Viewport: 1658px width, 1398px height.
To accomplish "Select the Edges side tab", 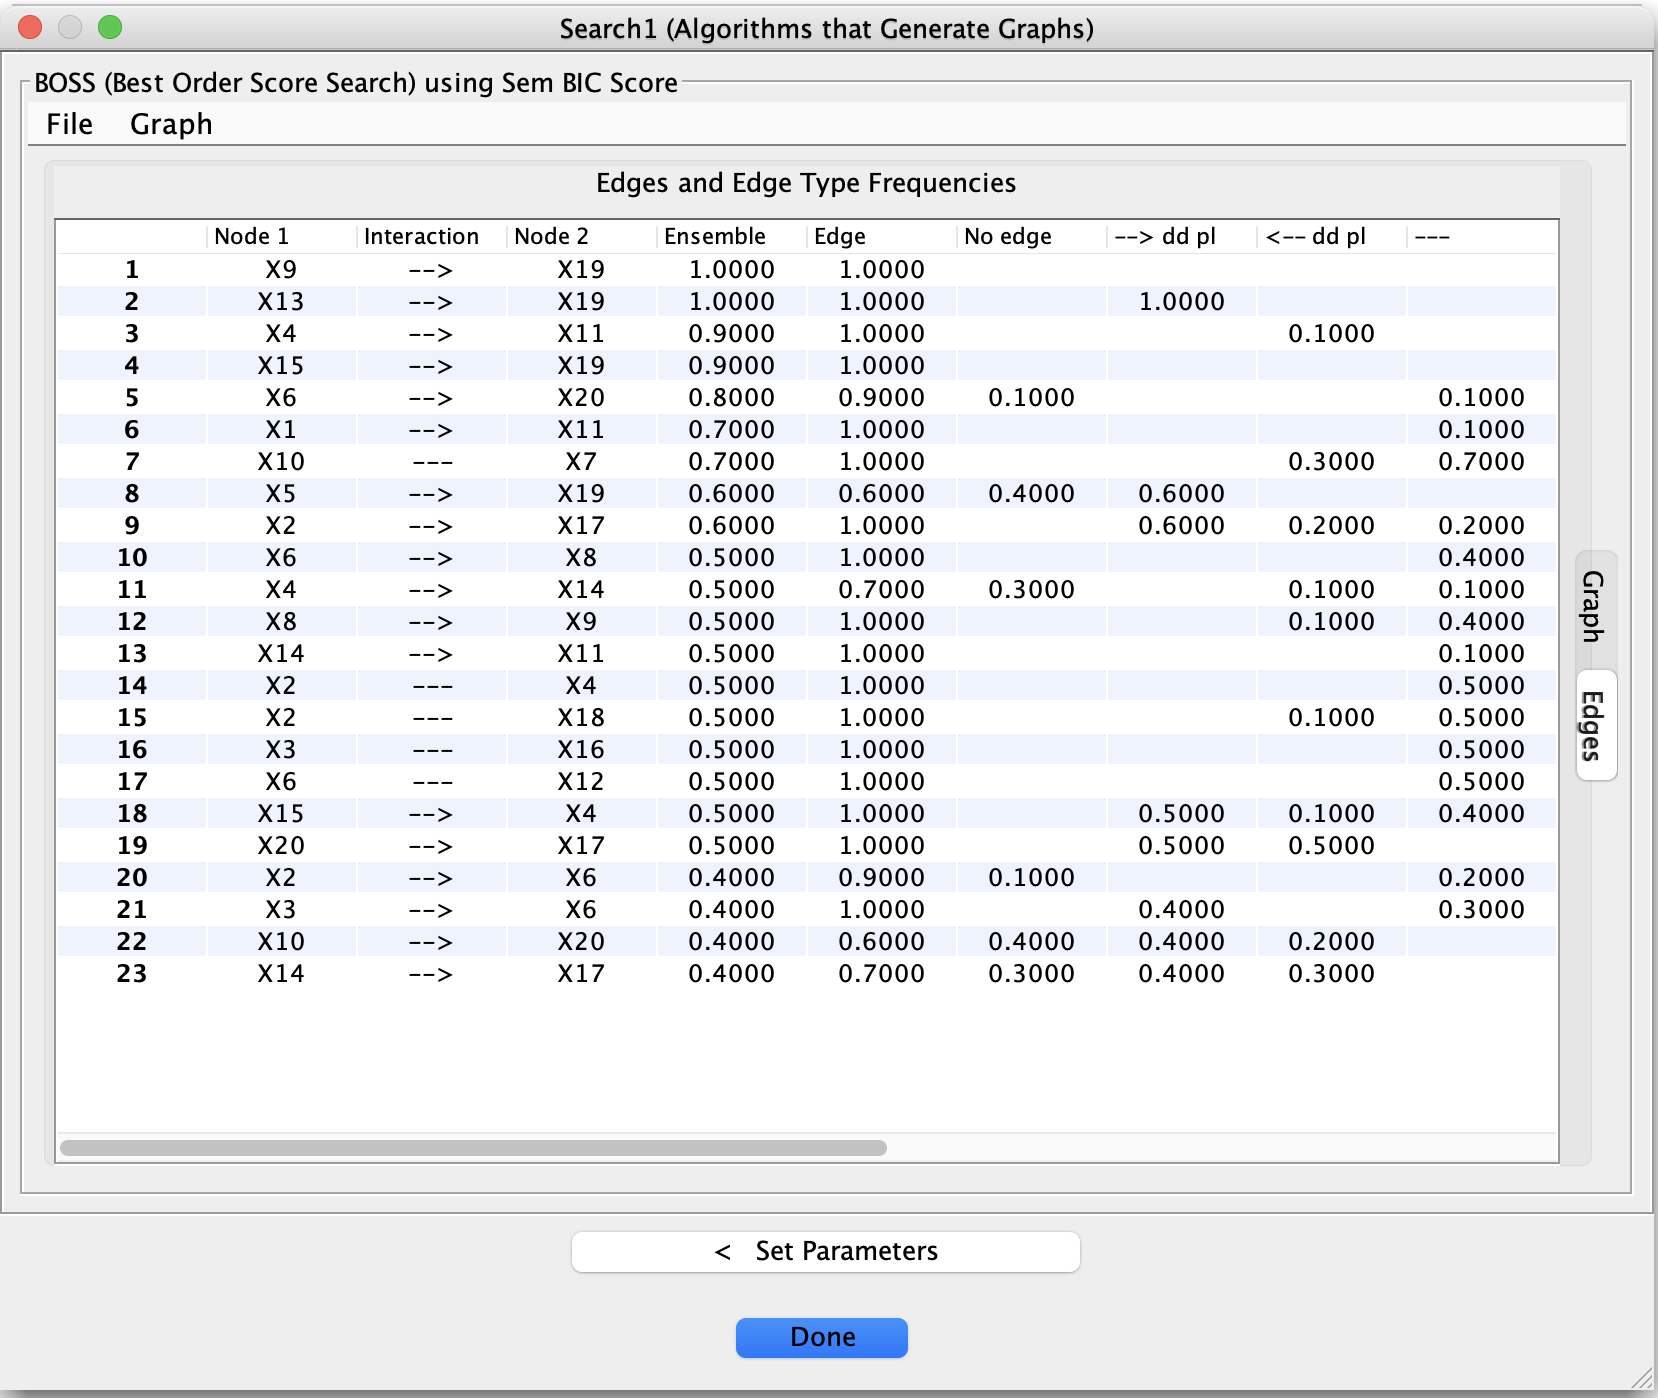I will pyautogui.click(x=1594, y=725).
